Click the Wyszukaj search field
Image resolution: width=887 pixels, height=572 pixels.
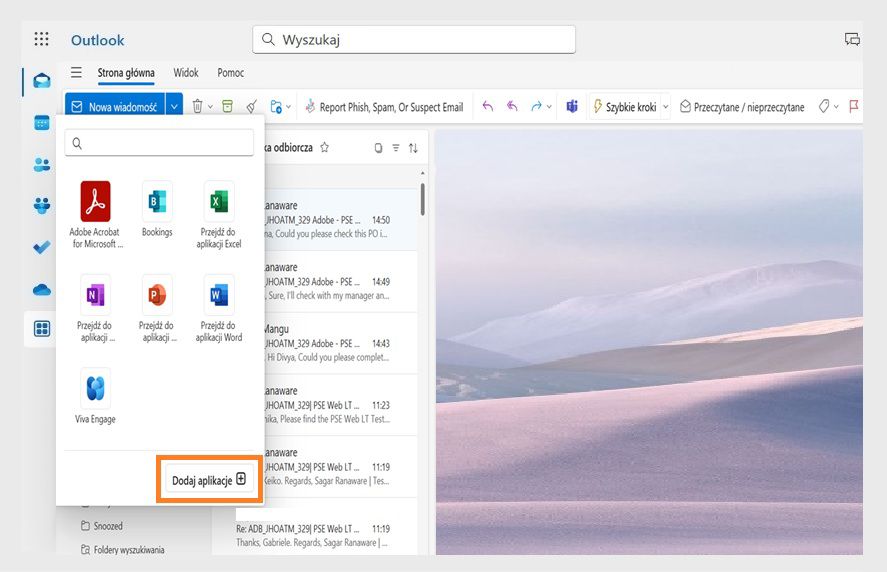pyautogui.click(x=414, y=40)
